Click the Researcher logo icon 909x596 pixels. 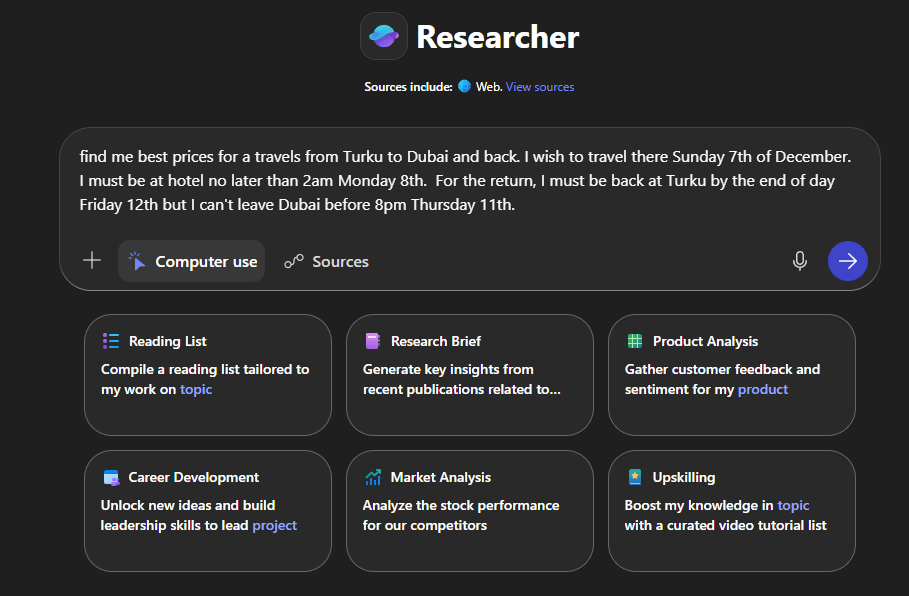(x=384, y=37)
